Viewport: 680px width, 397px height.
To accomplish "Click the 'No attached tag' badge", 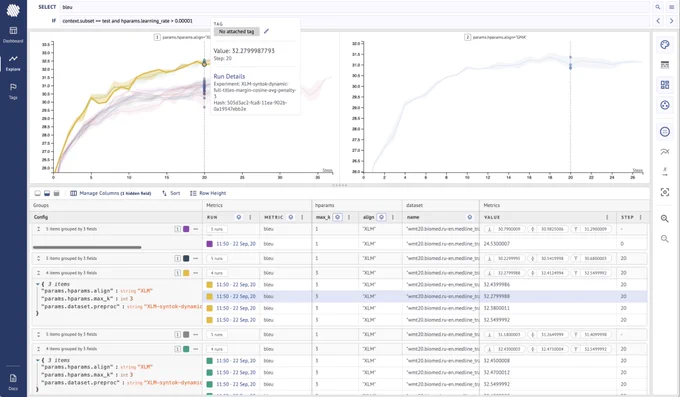I will (236, 31).
